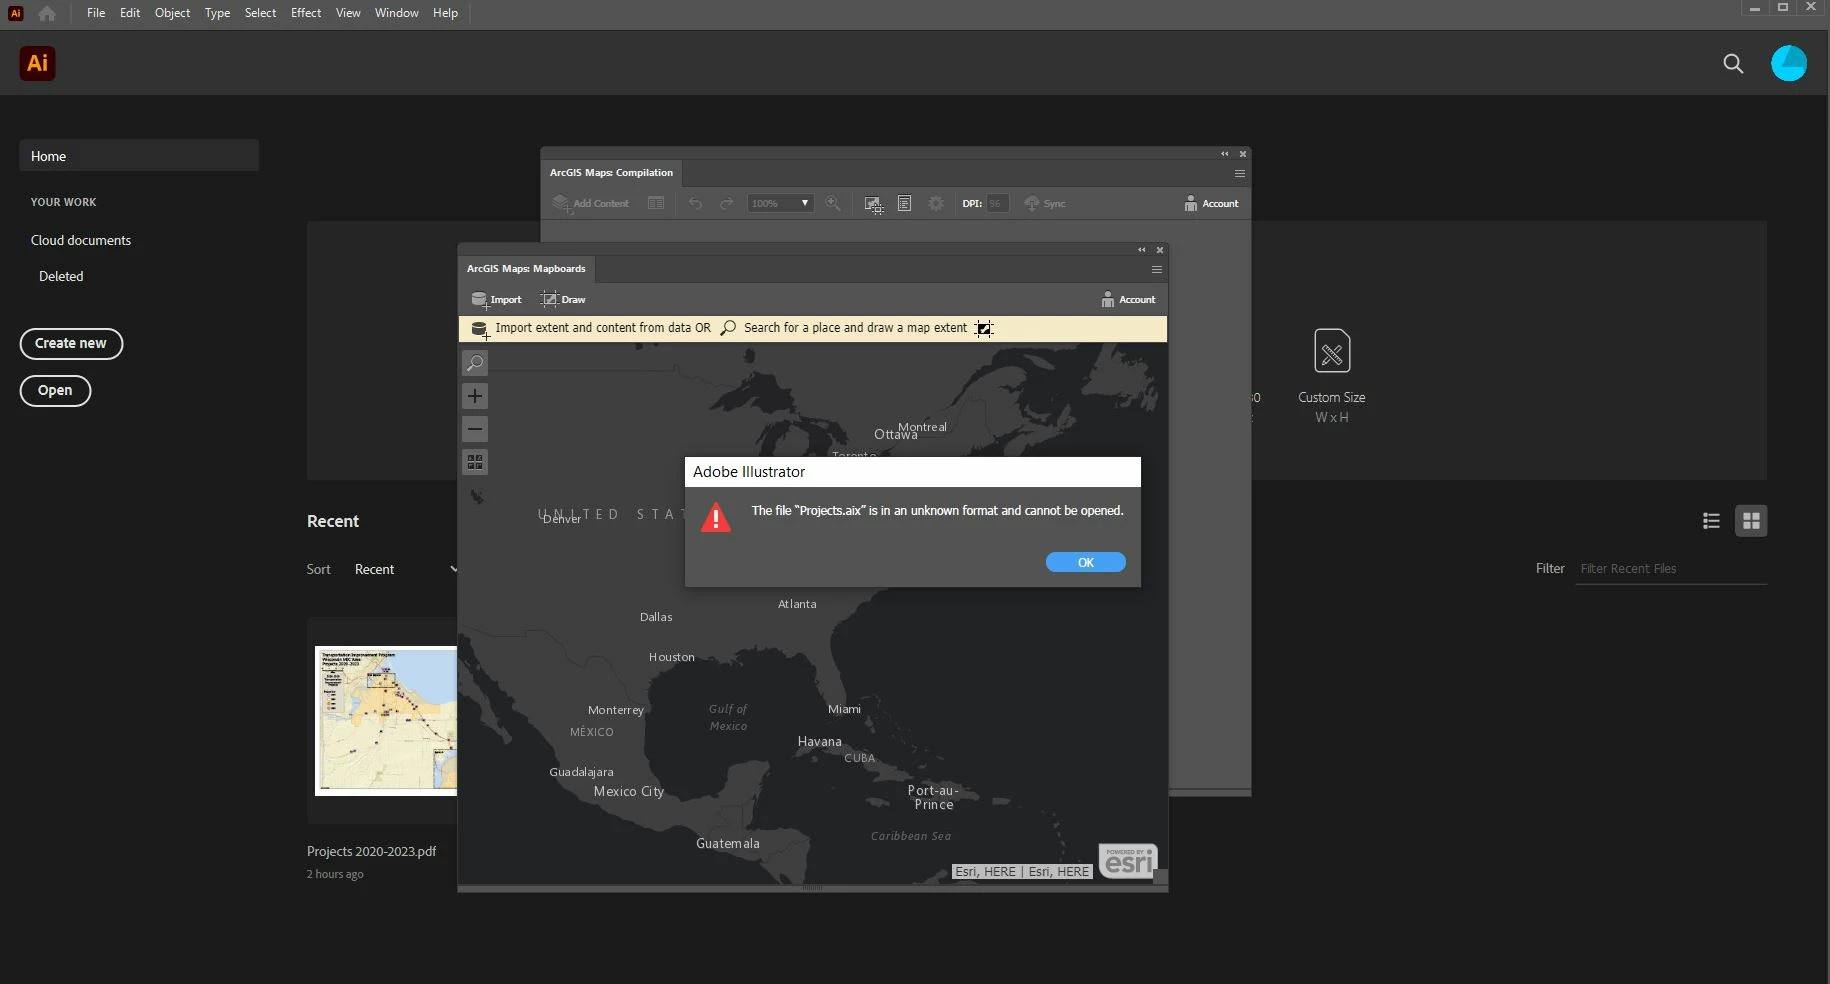The width and height of the screenshot is (1830, 984).
Task: Click the search magnifier icon at top right
Action: tap(1733, 64)
